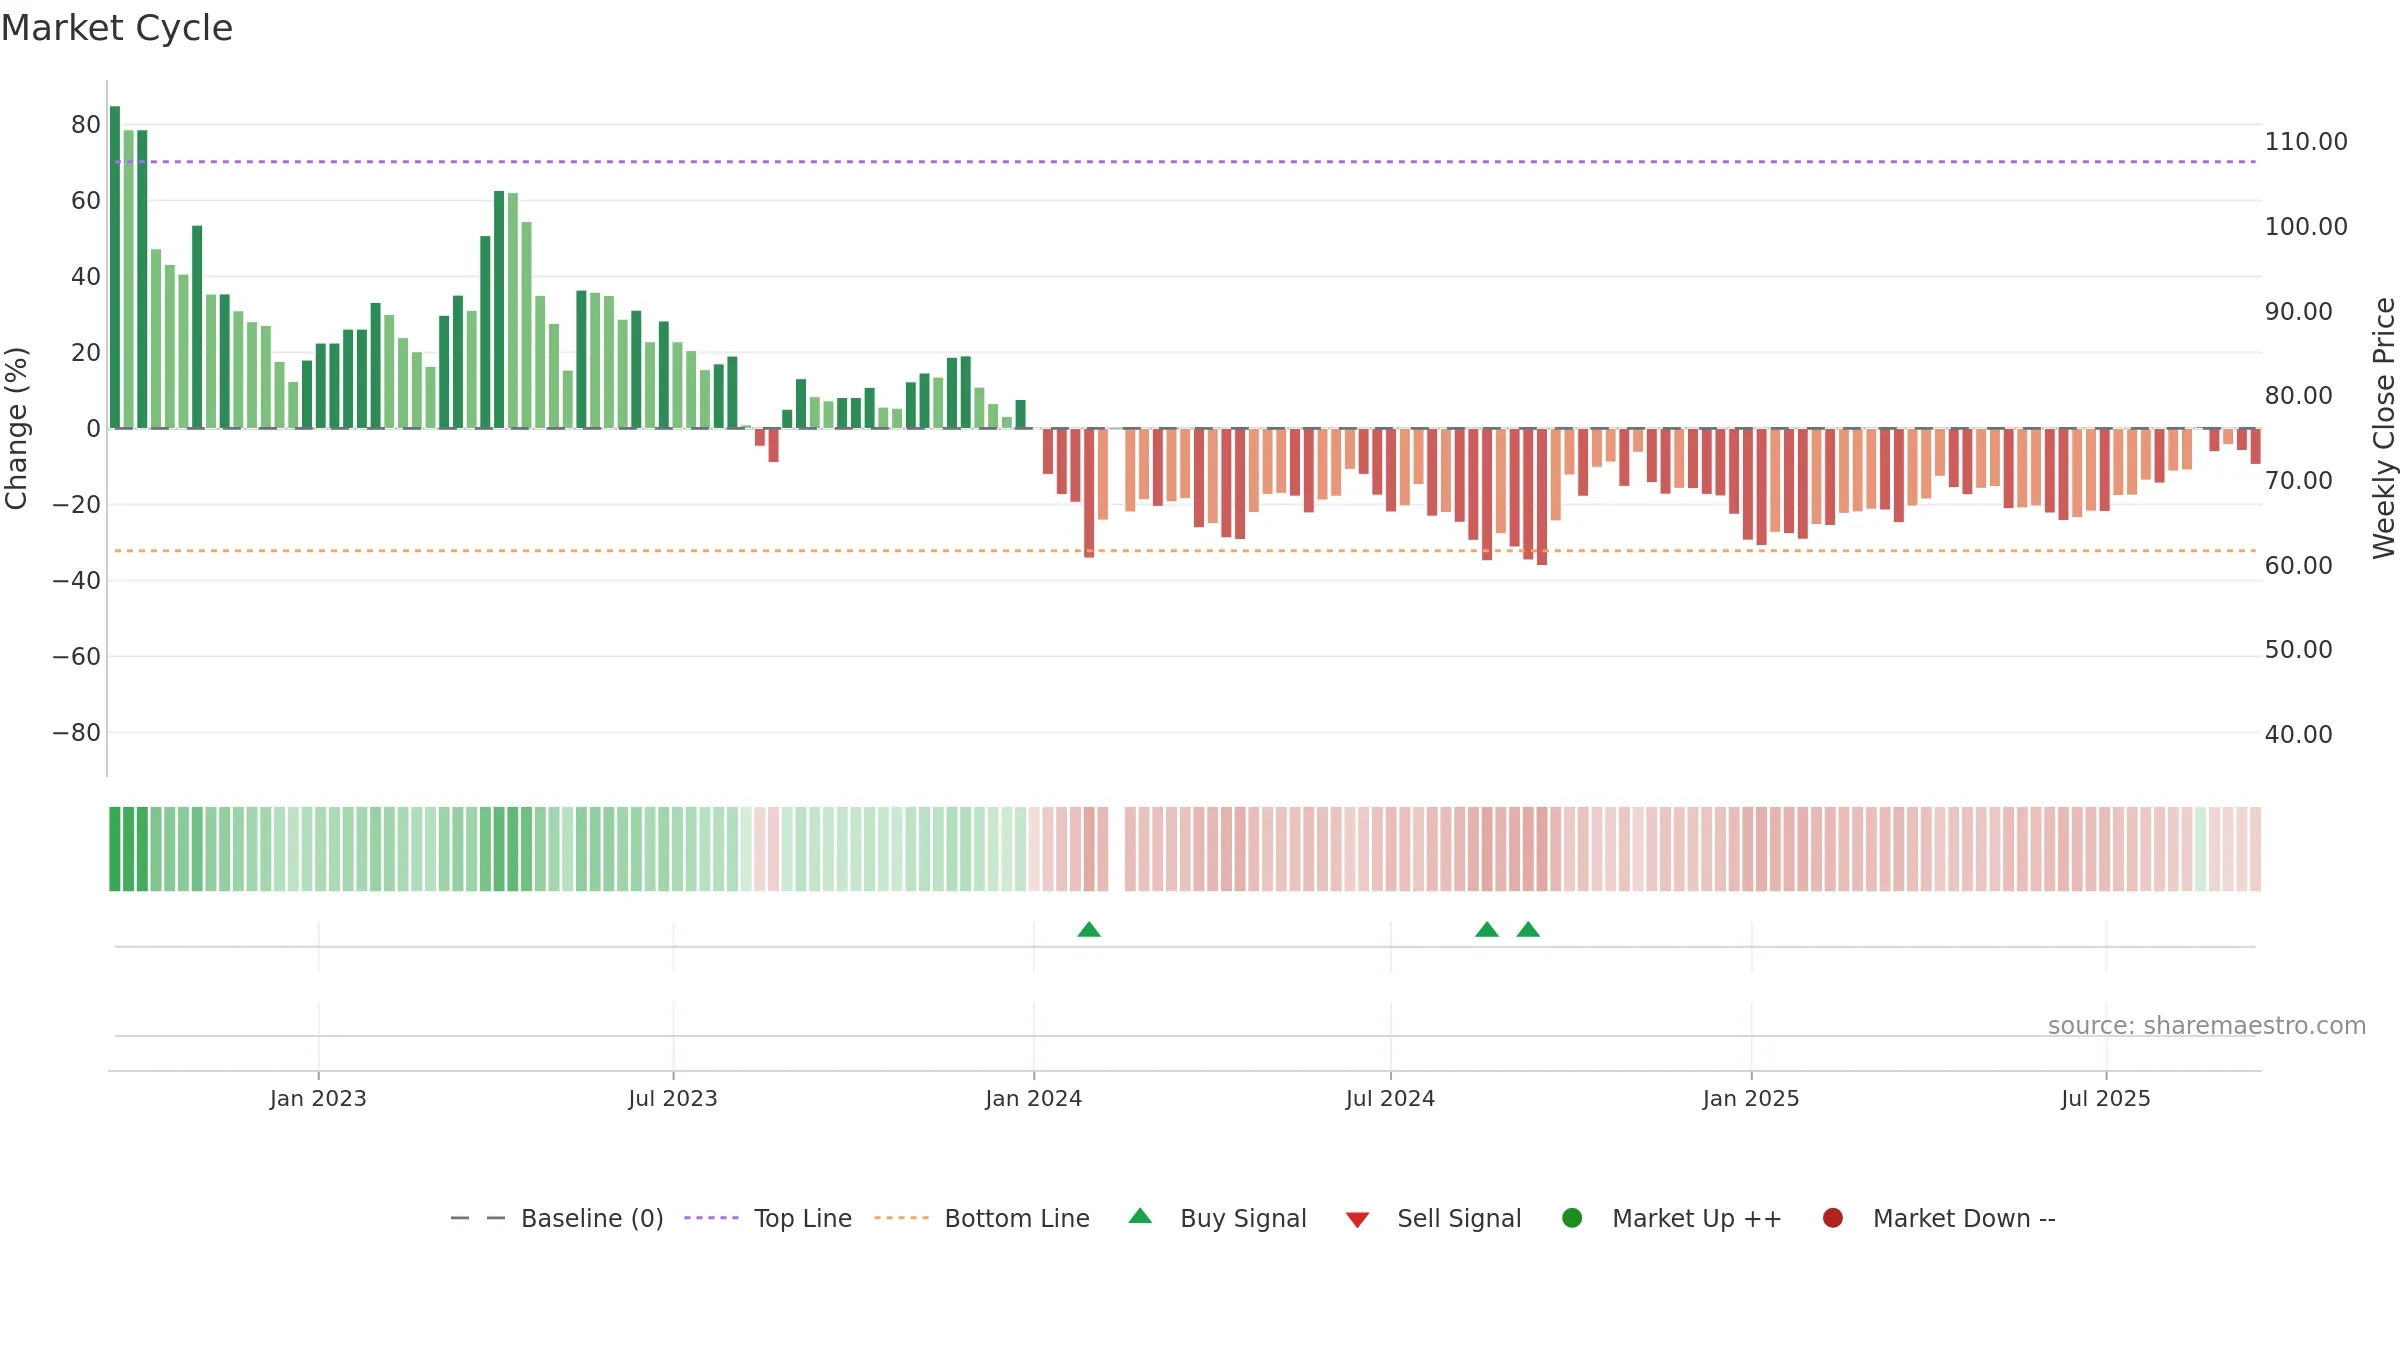The image size is (2400, 1350).
Task: Click the −80 tick on the left axis
Action: (x=77, y=733)
